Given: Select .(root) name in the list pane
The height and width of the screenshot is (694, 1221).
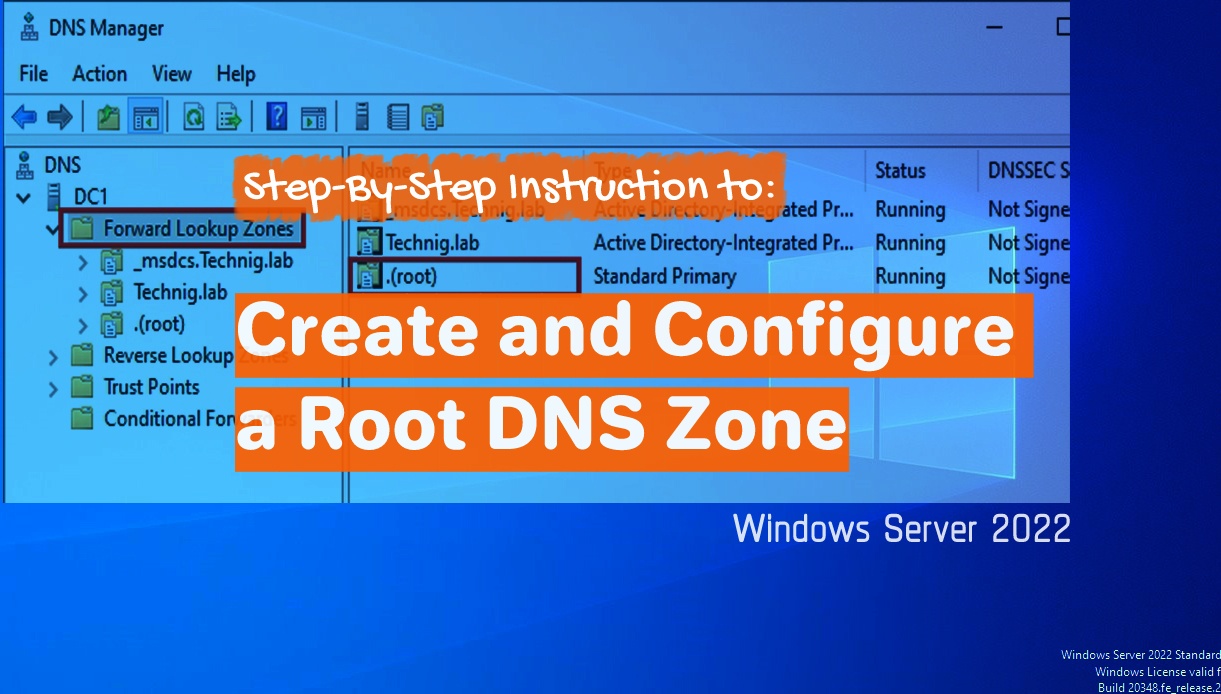Looking at the screenshot, I should [412, 276].
